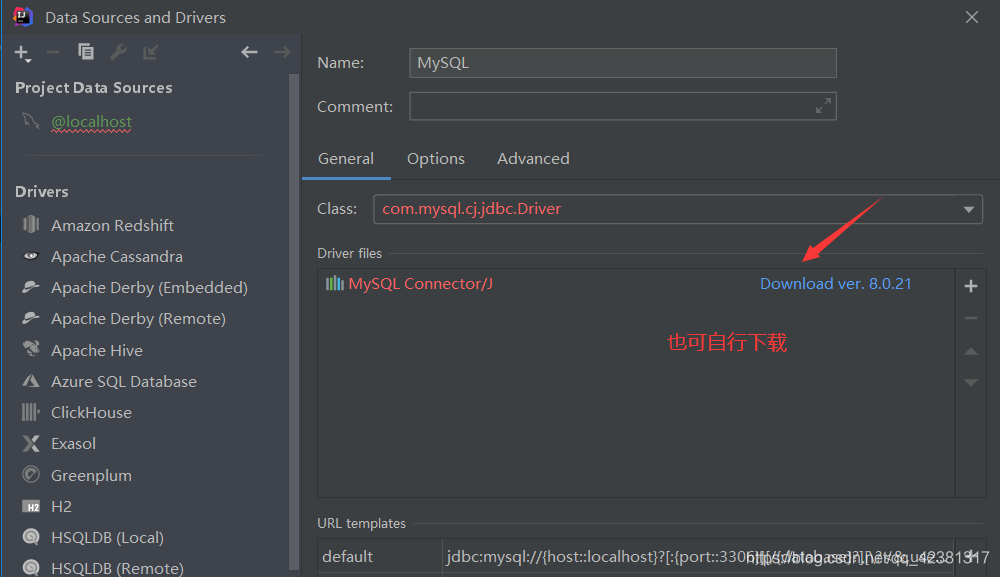Screen dimensions: 1000x577
Task: Click the Make Global arrow icon
Action: tap(151, 52)
